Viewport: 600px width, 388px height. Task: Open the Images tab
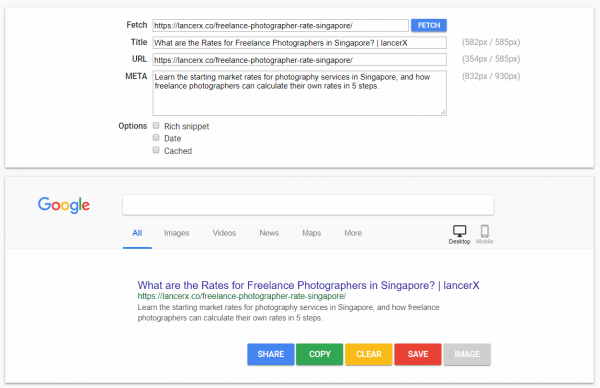176,233
